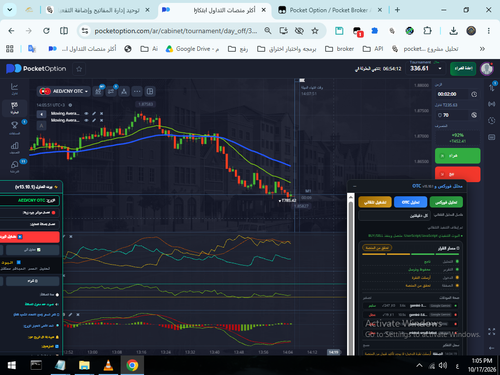Open the bar-chart statistics icon in left sidebar
The height and width of the screenshot is (375, 500).
pyautogui.click(x=14, y=147)
